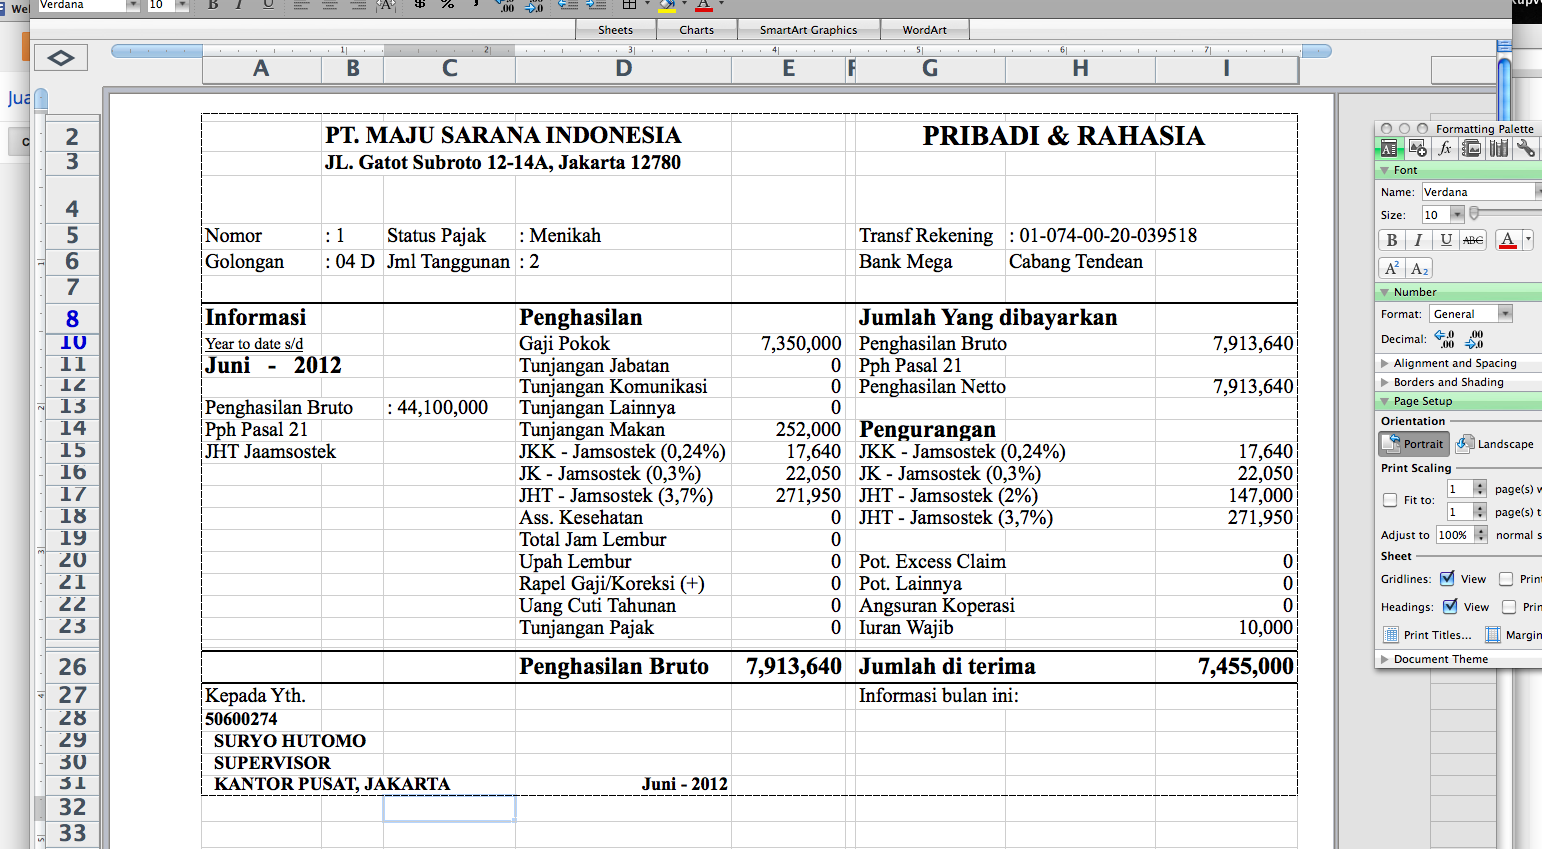Apply Strikethrough ABC in the palette
The image size is (1542, 849).
[1472, 240]
